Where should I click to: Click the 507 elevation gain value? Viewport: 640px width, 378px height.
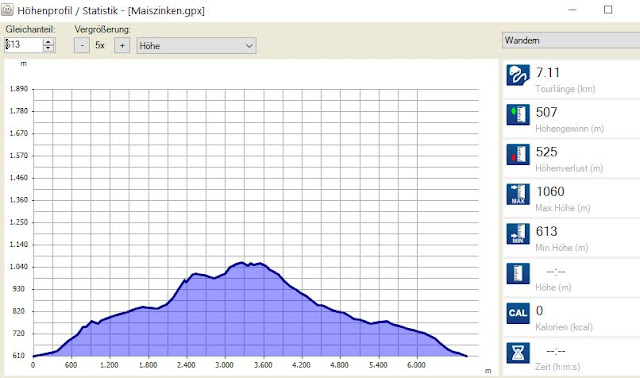[547, 112]
